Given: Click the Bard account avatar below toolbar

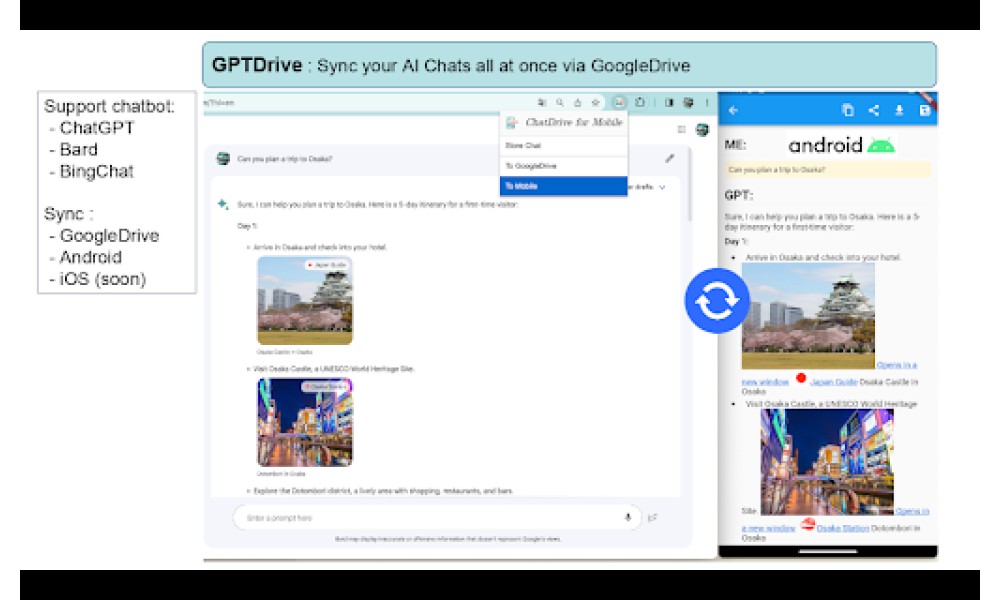Looking at the screenshot, I should [x=702, y=129].
